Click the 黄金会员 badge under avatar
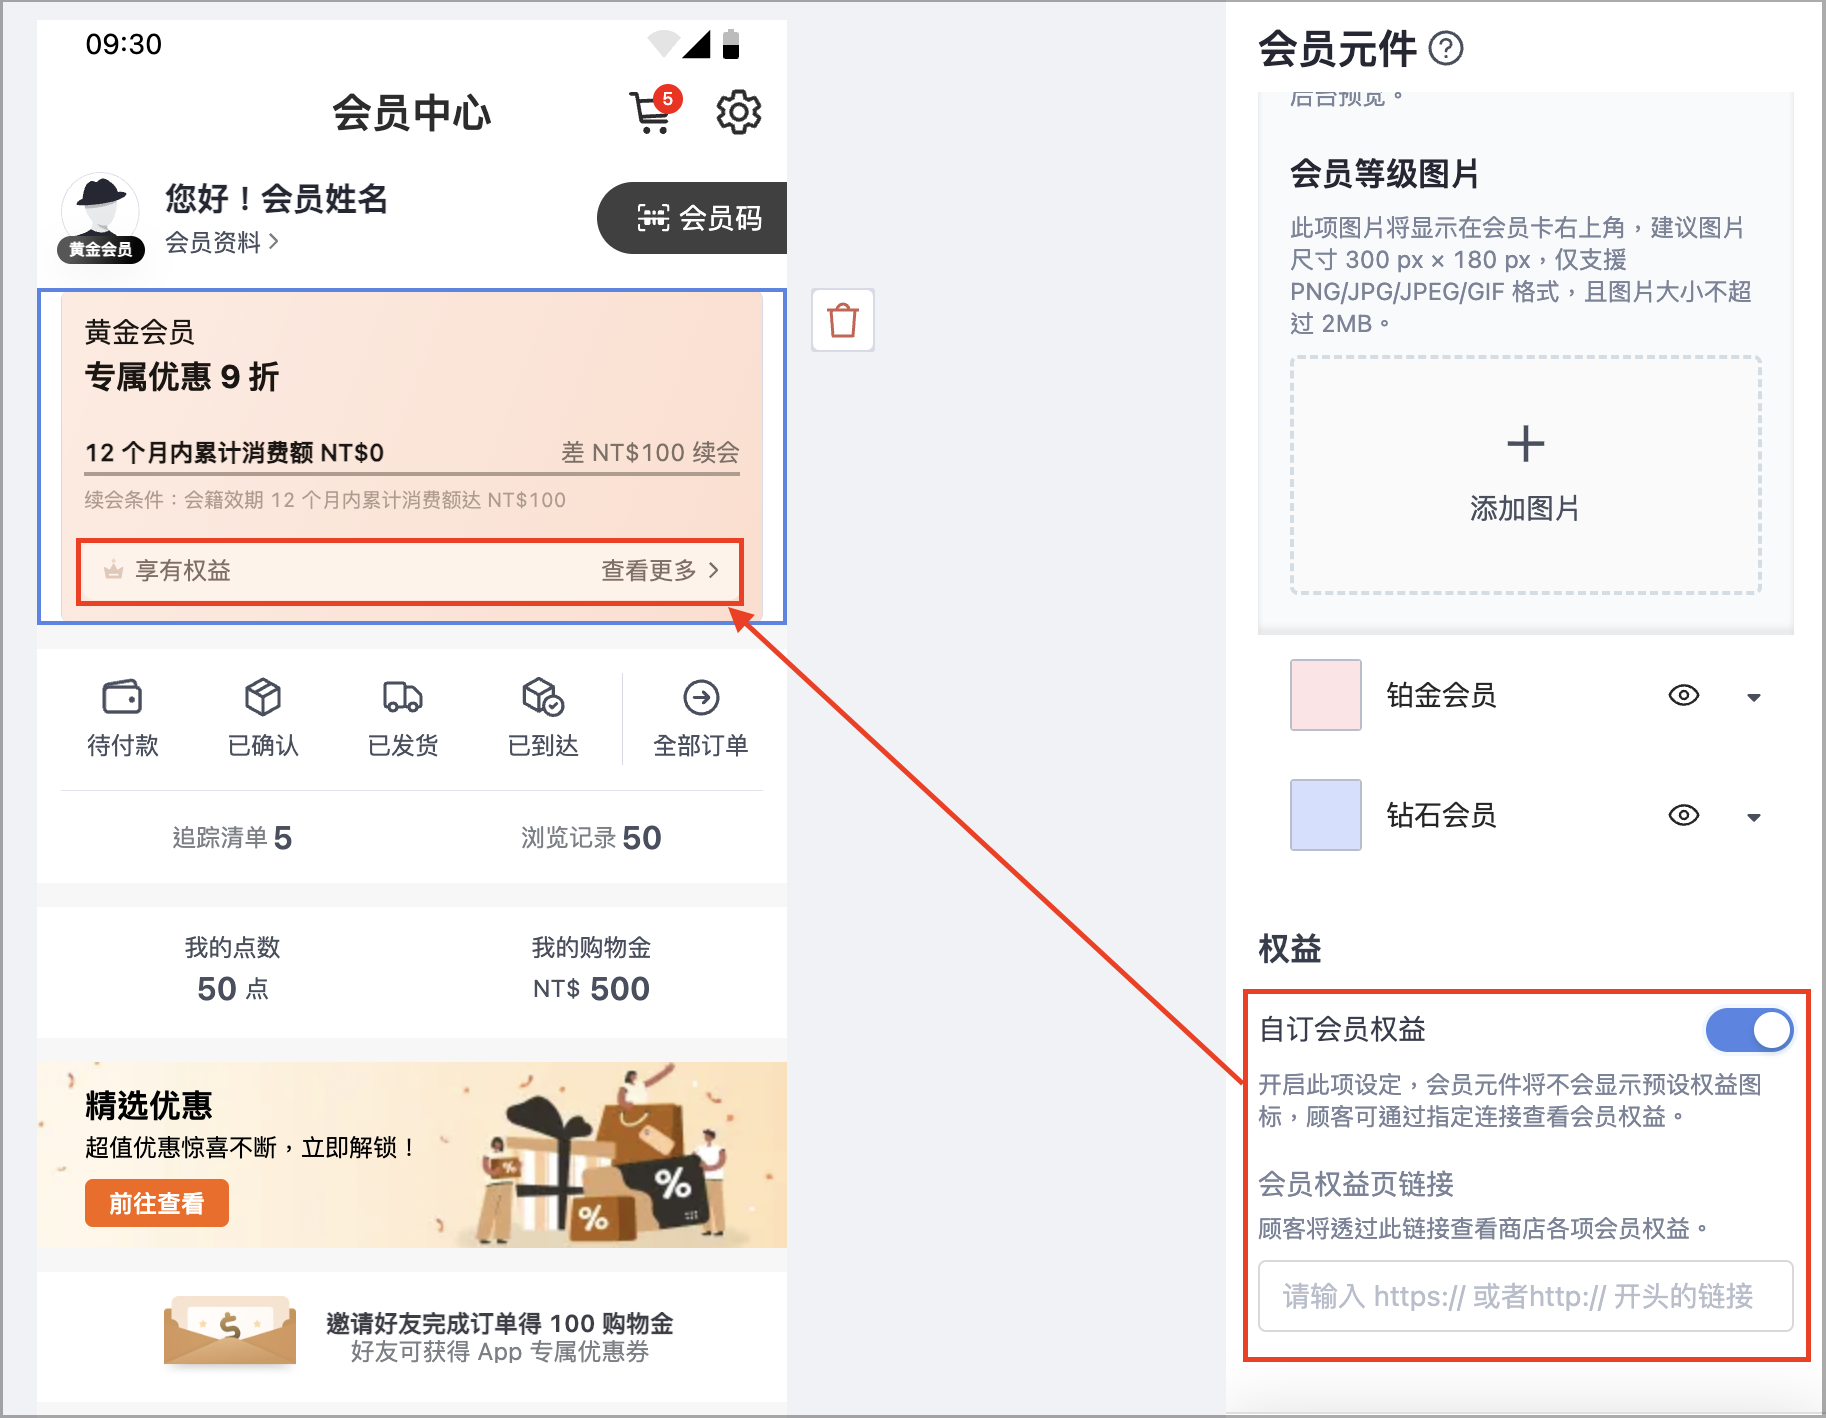 click(x=100, y=249)
